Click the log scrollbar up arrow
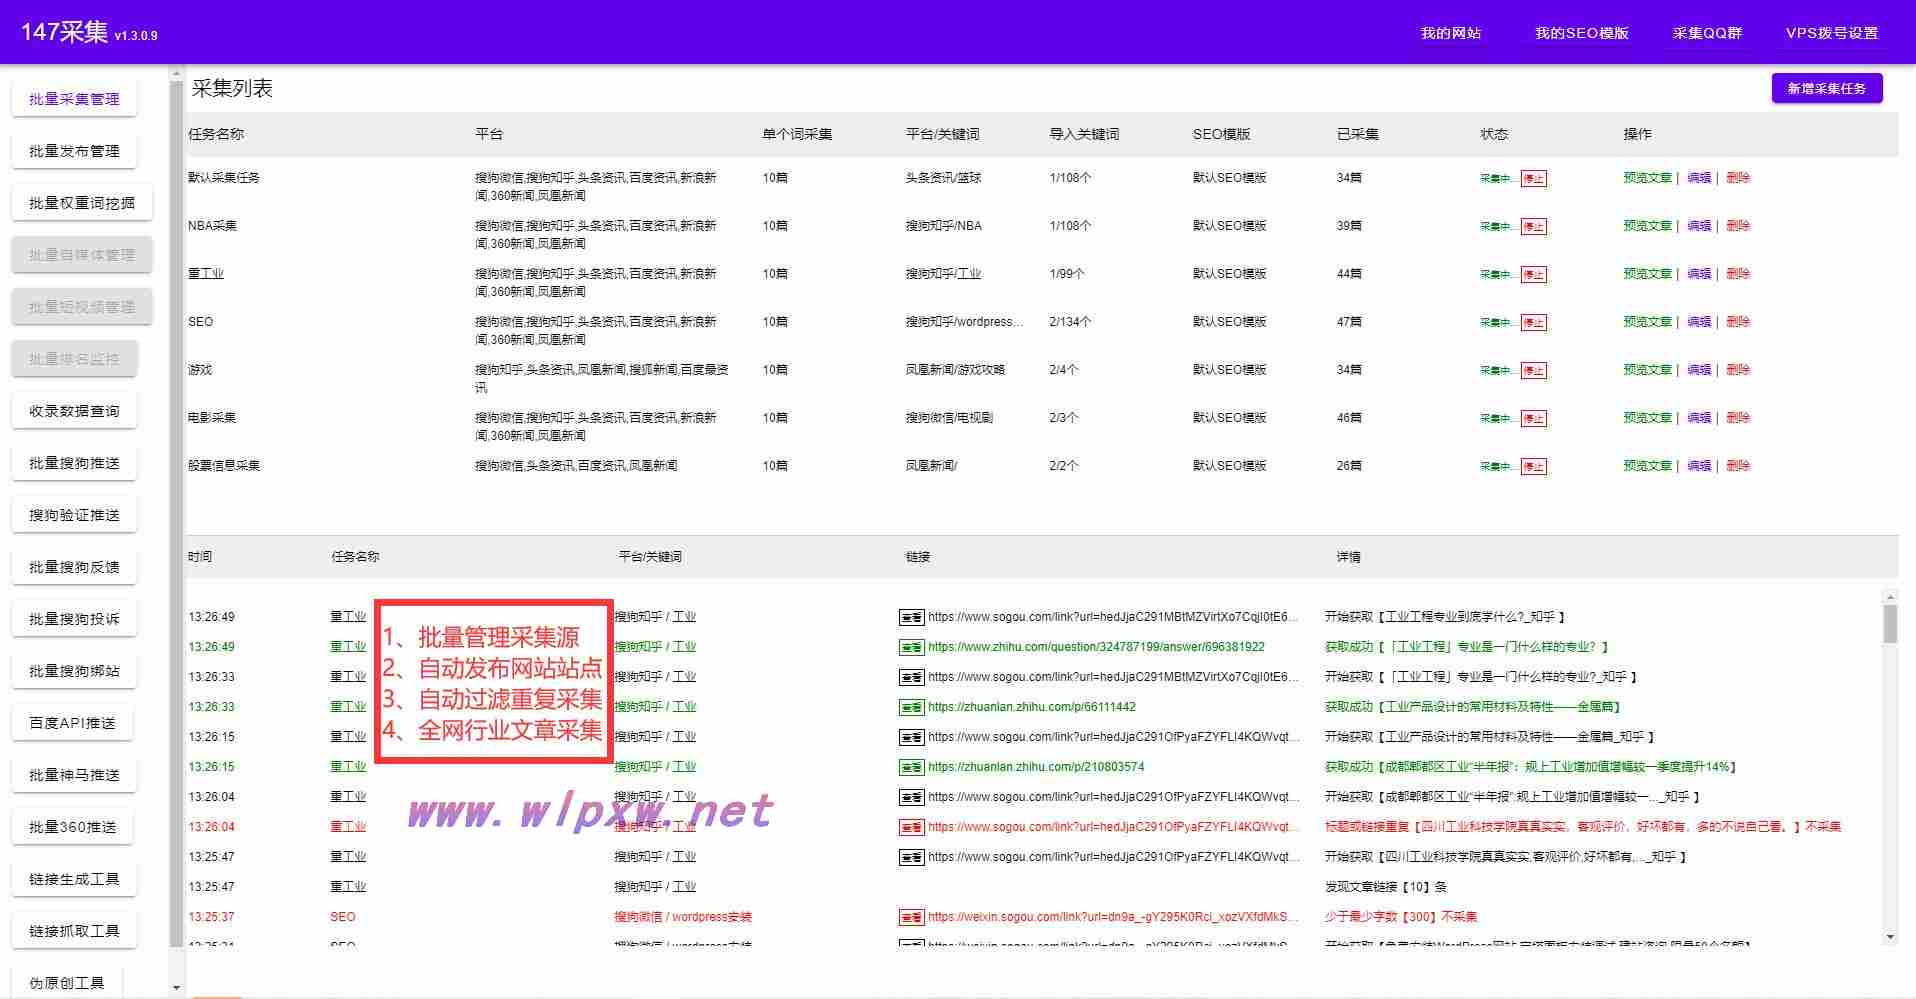Image resolution: width=1916 pixels, height=999 pixels. 1890,597
